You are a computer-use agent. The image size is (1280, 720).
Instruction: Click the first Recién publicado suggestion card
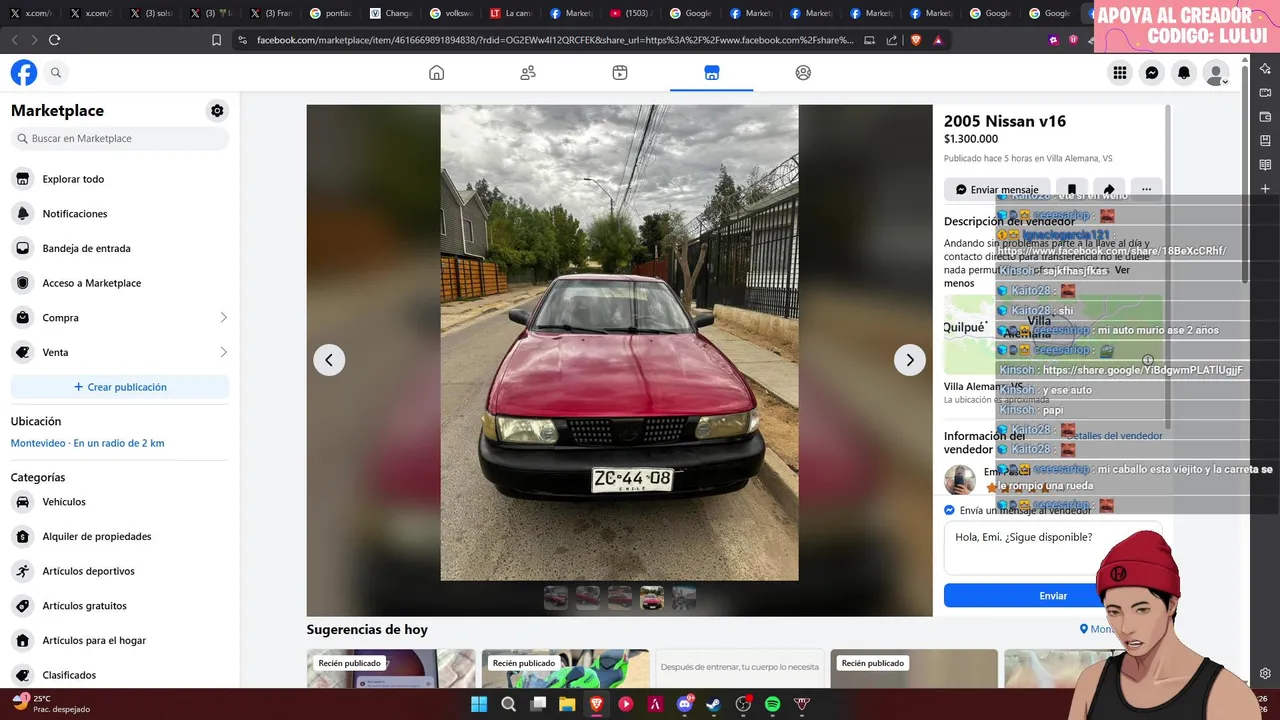pos(391,669)
